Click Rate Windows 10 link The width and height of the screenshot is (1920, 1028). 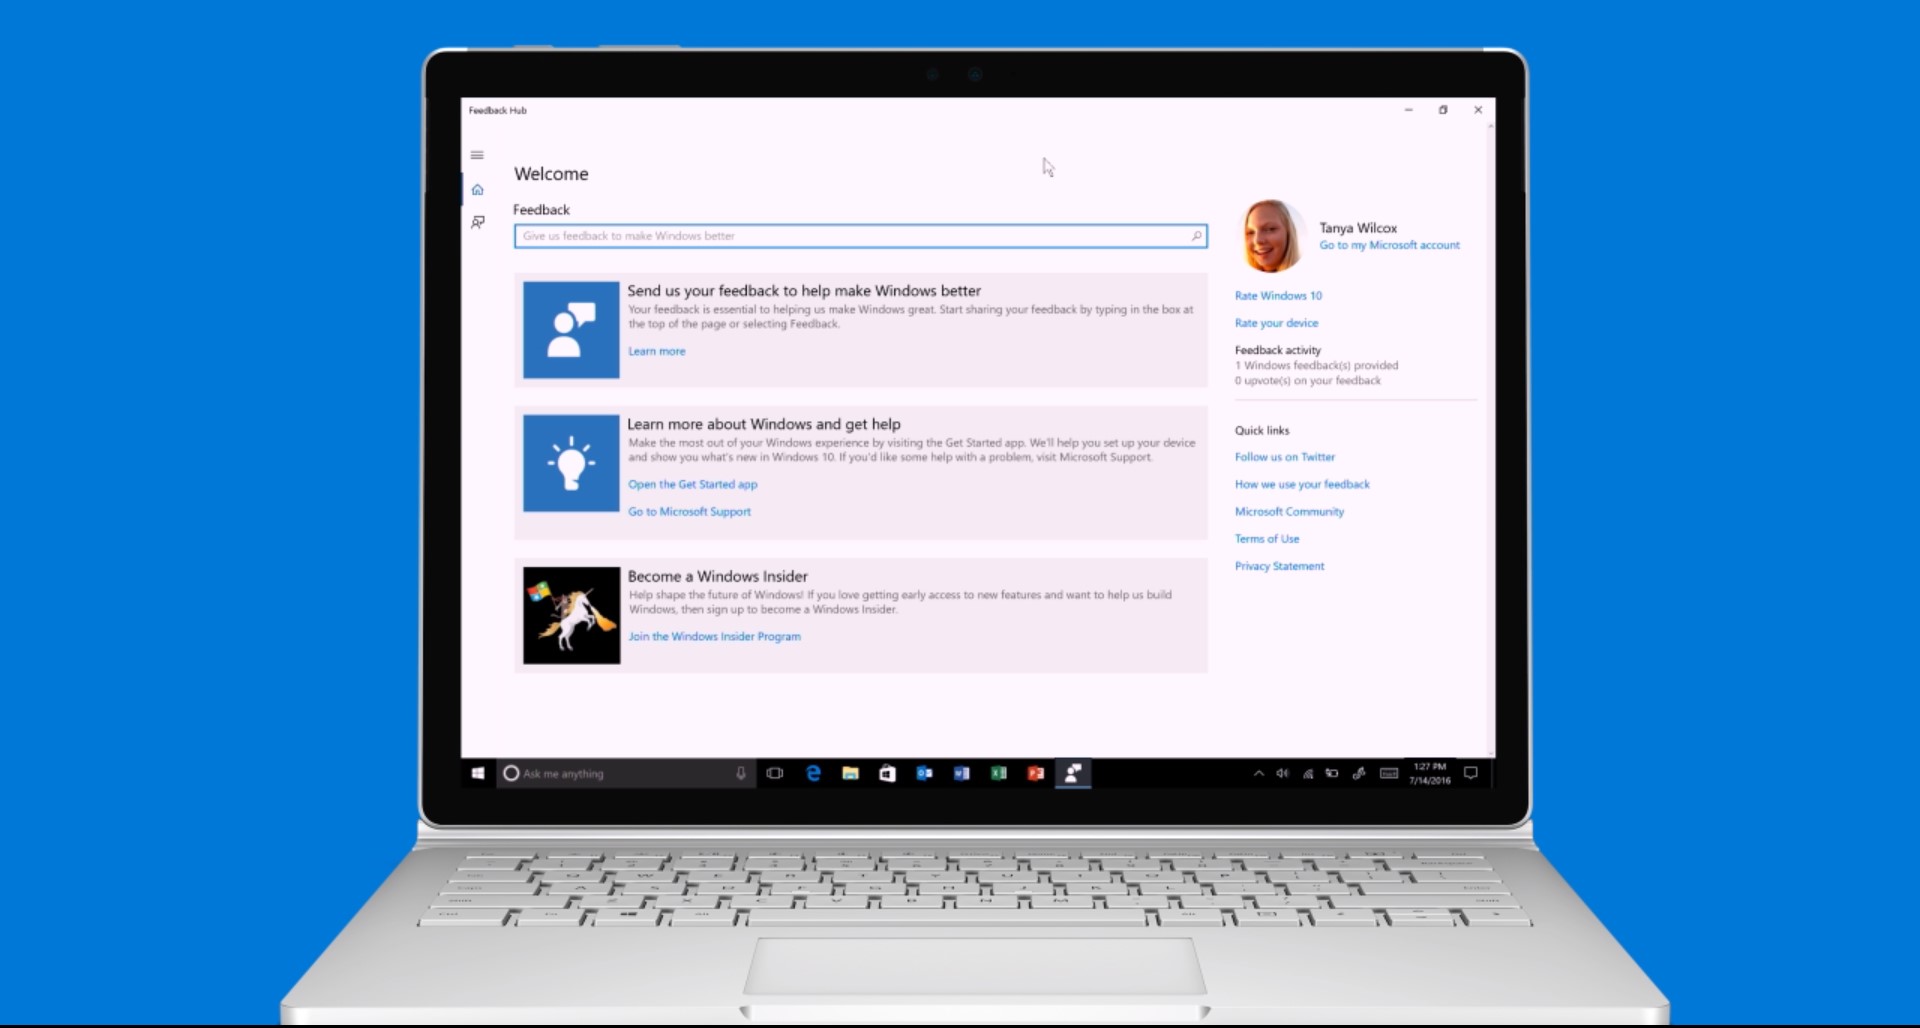(x=1278, y=296)
